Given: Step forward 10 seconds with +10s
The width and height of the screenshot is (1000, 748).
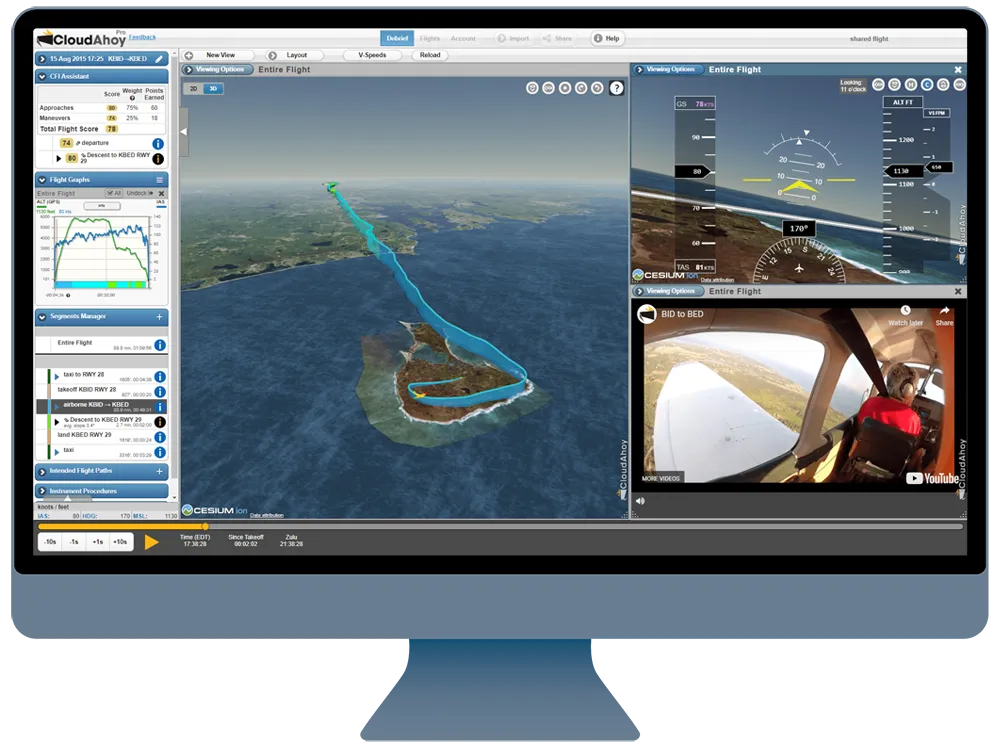Looking at the screenshot, I should point(120,542).
